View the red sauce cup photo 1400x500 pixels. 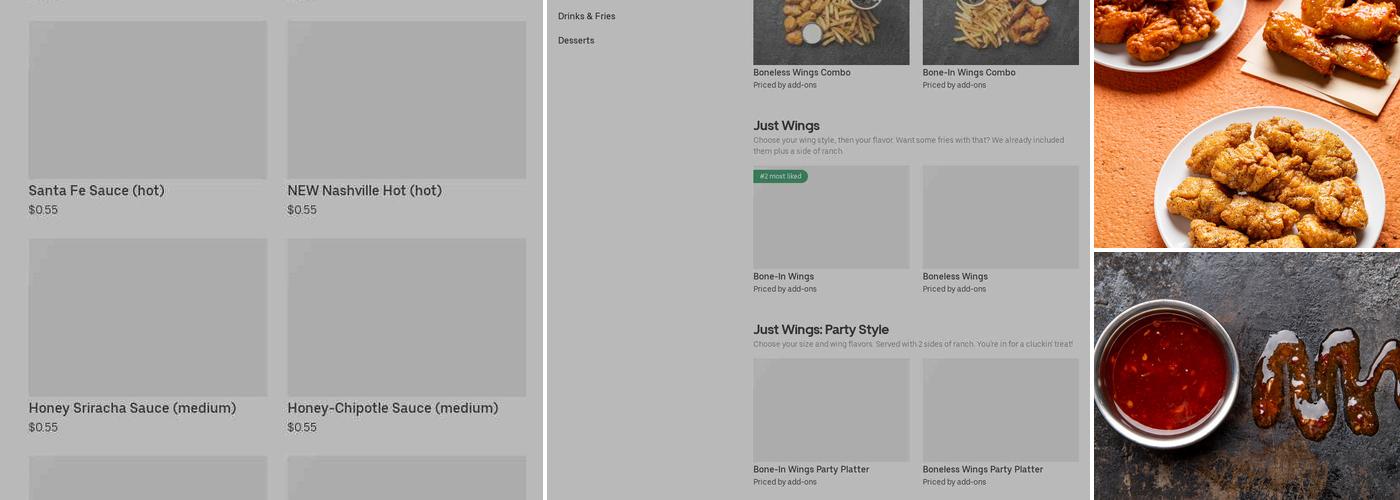tap(1246, 376)
